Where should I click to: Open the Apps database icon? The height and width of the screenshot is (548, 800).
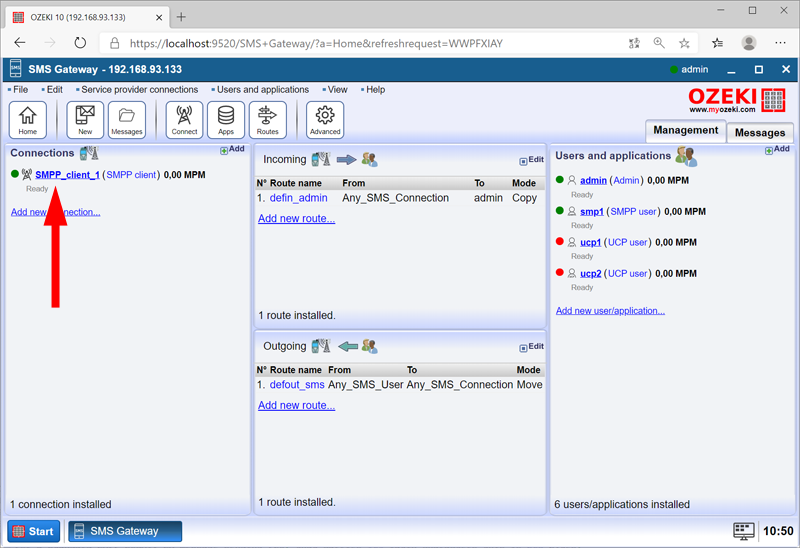(x=226, y=120)
